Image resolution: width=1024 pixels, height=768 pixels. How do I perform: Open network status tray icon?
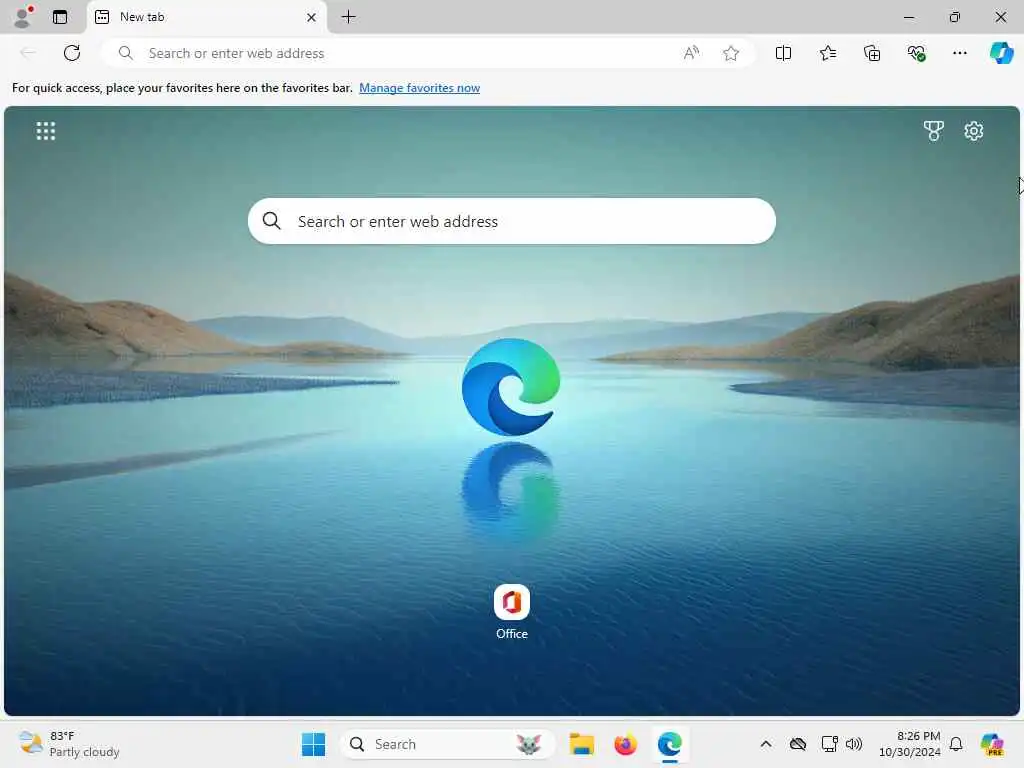click(829, 744)
